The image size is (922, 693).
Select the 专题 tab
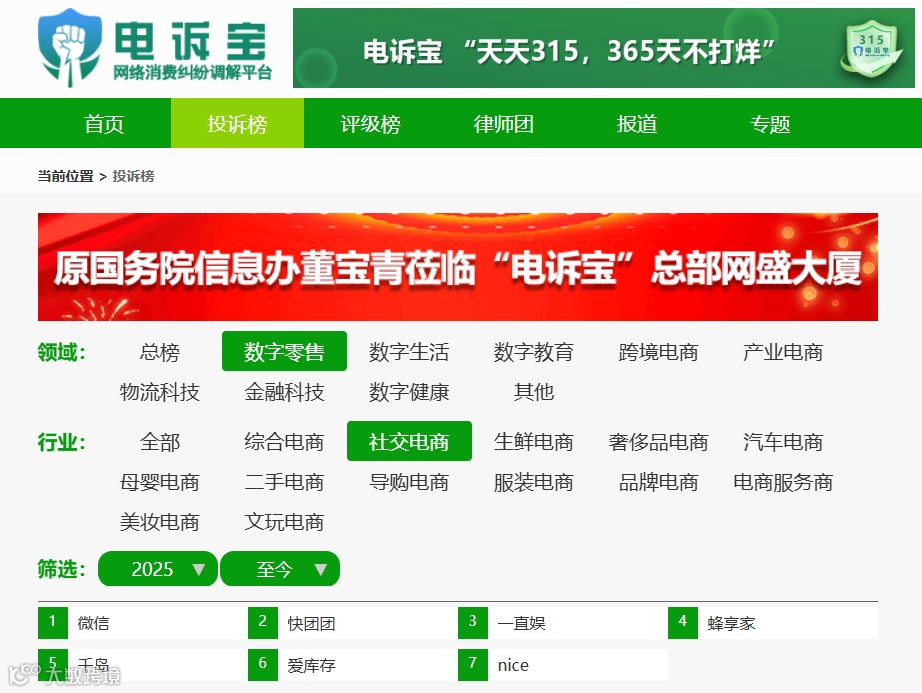tap(770, 123)
